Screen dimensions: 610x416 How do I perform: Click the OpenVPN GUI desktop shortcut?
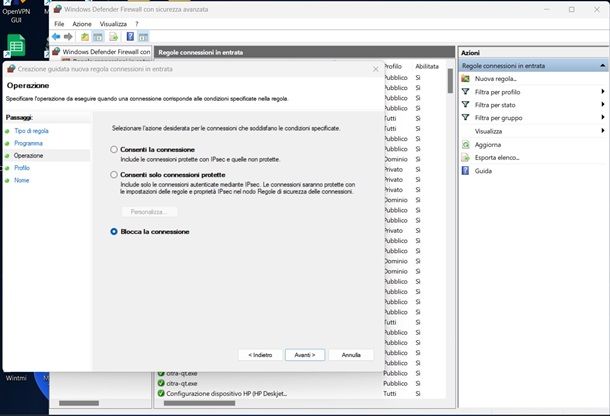[16, 12]
